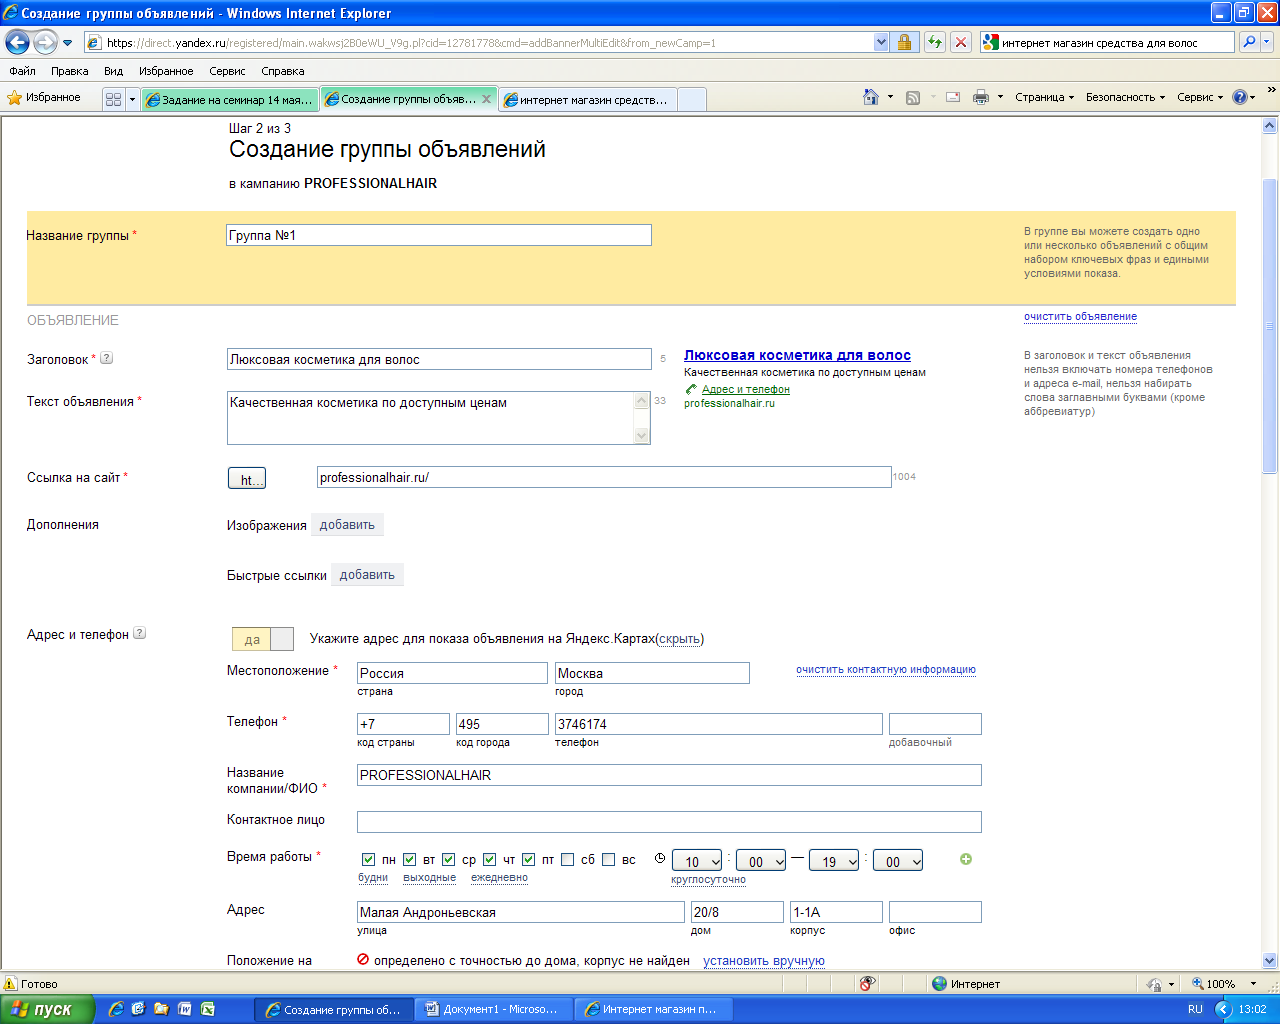Click the RSS feeds icon
This screenshot has height=1024, width=1280.
(x=913, y=97)
